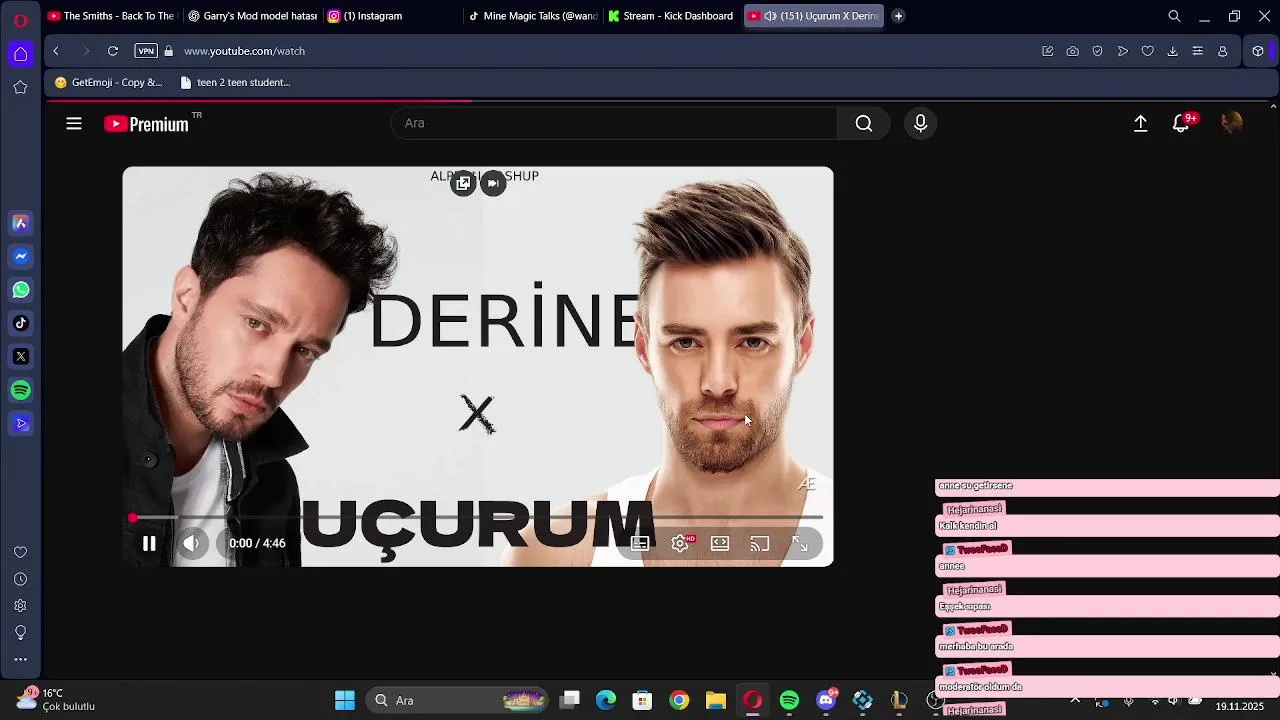This screenshot has height=720, width=1280.
Task: Switch to Mine Magic Talks TikTok tab
Action: (x=532, y=16)
